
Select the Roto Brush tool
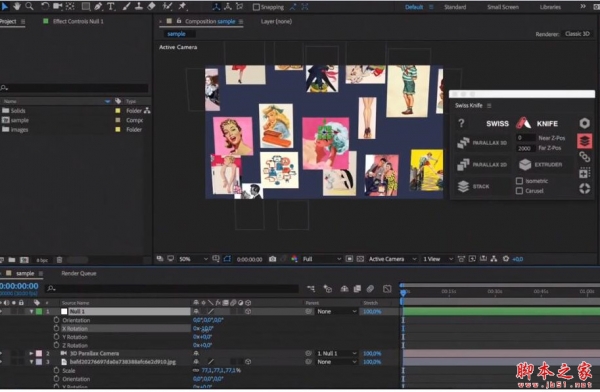click(167, 6)
